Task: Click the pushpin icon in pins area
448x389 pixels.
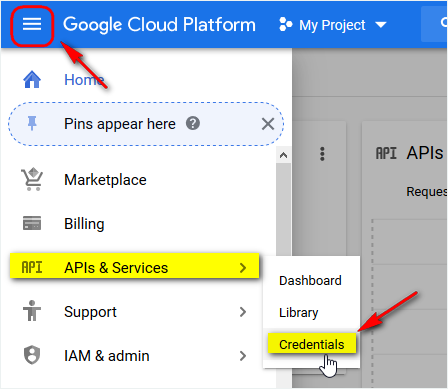Action: (32, 123)
